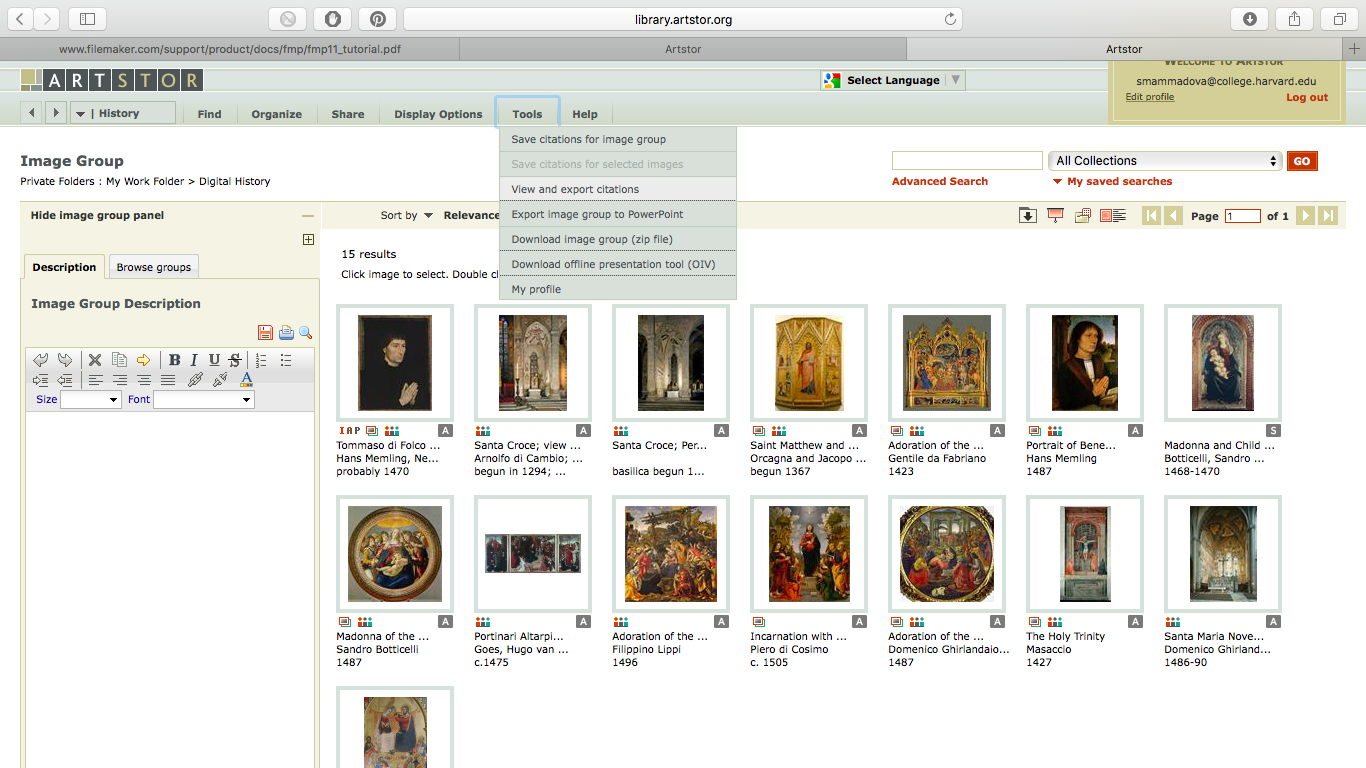Viewport: 1366px width, 768px height.
Task: Choose Export image group to PowerPoint
Action: 618,214
